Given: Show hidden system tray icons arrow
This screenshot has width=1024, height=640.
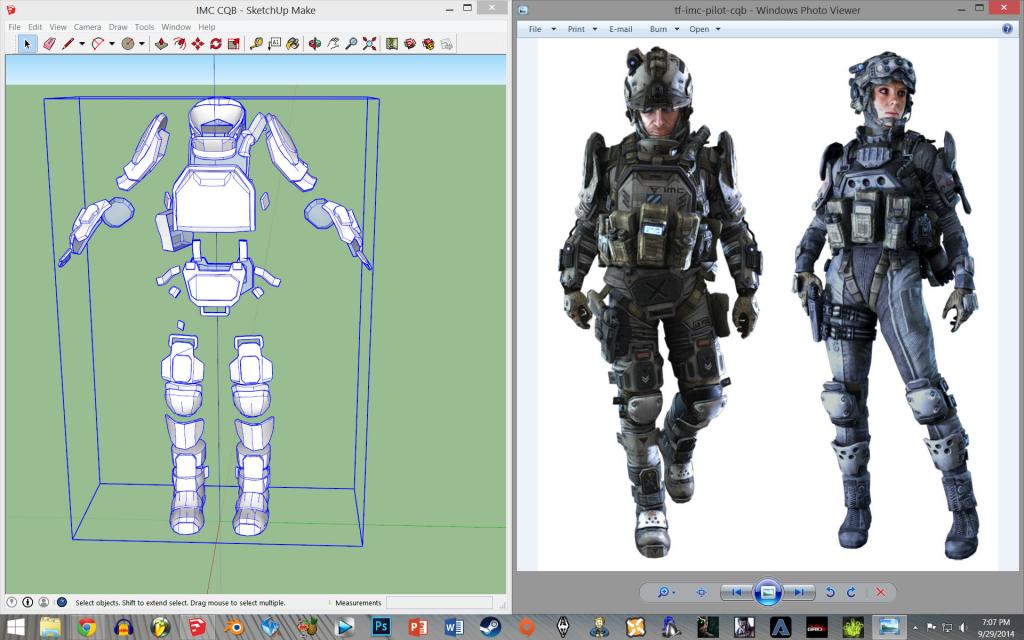Looking at the screenshot, I should [x=915, y=627].
